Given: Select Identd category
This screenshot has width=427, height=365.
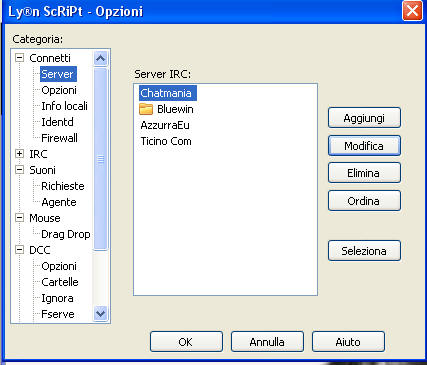Looking at the screenshot, I should coord(57,122).
